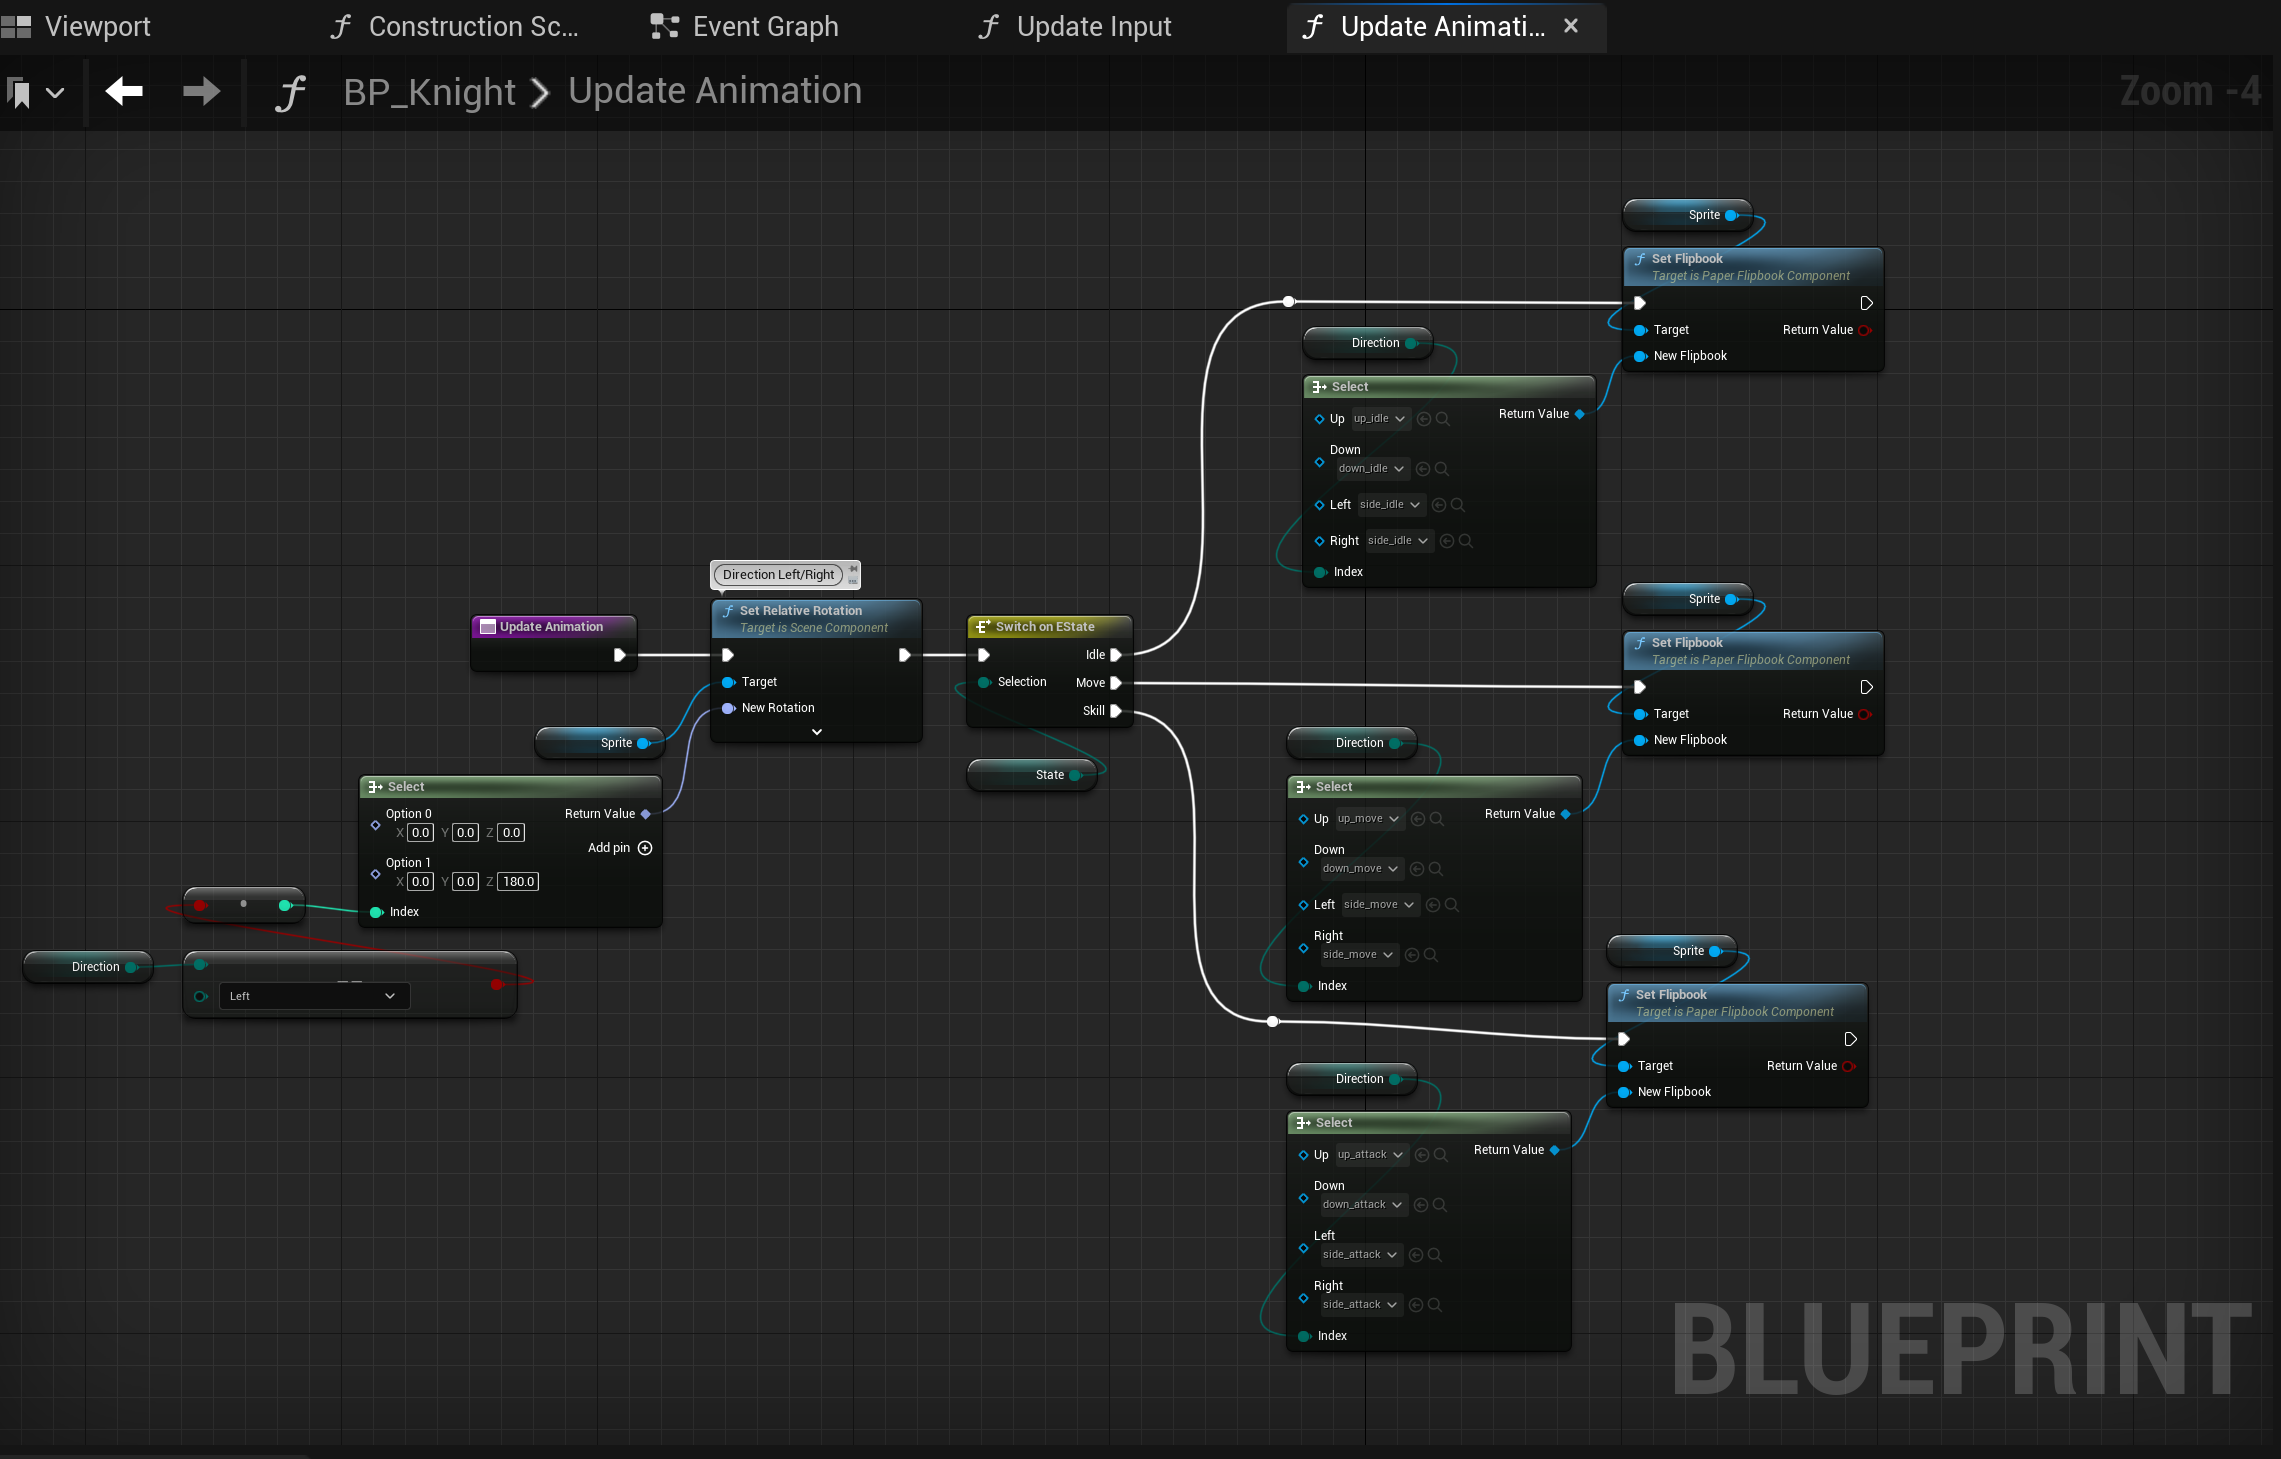The width and height of the screenshot is (2281, 1459).
Task: Browse to Right side_move asset magnifier
Action: 1431,955
